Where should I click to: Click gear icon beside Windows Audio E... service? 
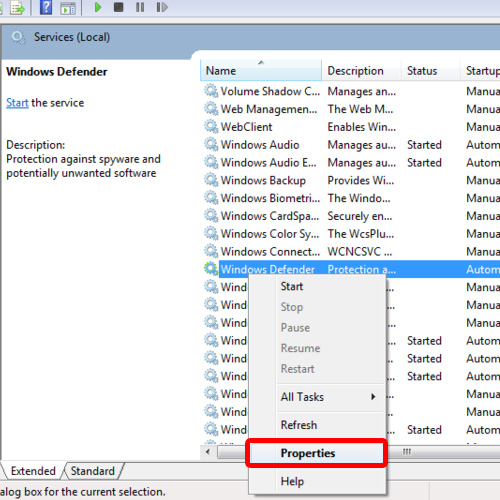click(x=211, y=162)
